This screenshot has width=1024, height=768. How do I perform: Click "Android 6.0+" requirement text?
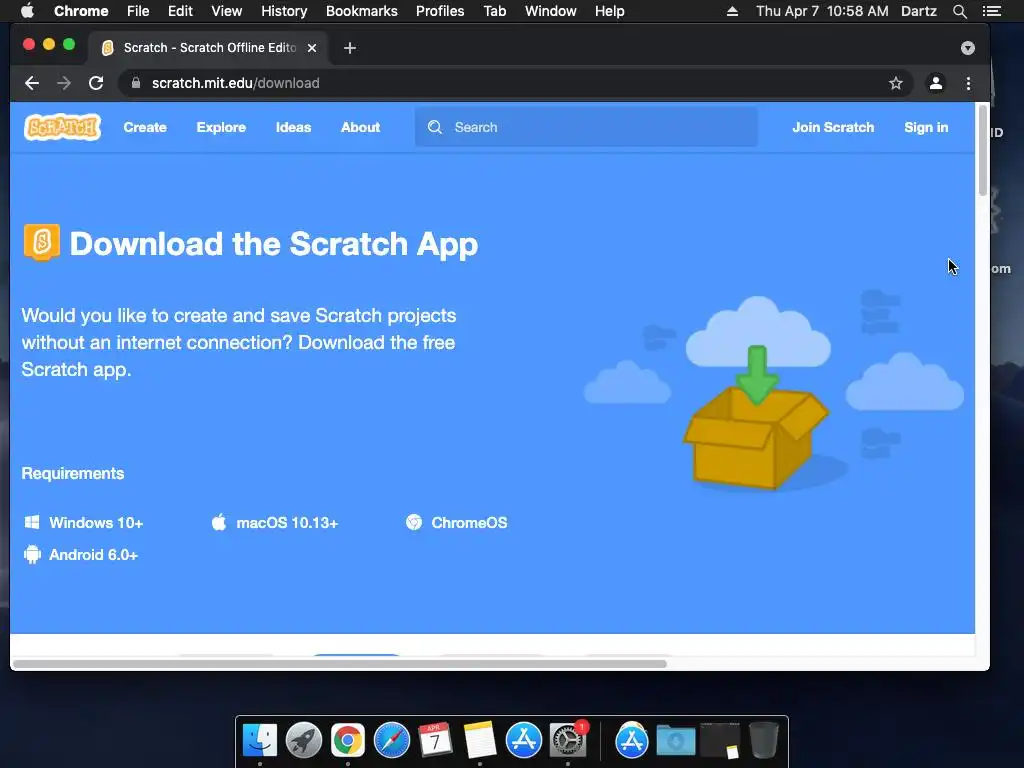coord(93,554)
